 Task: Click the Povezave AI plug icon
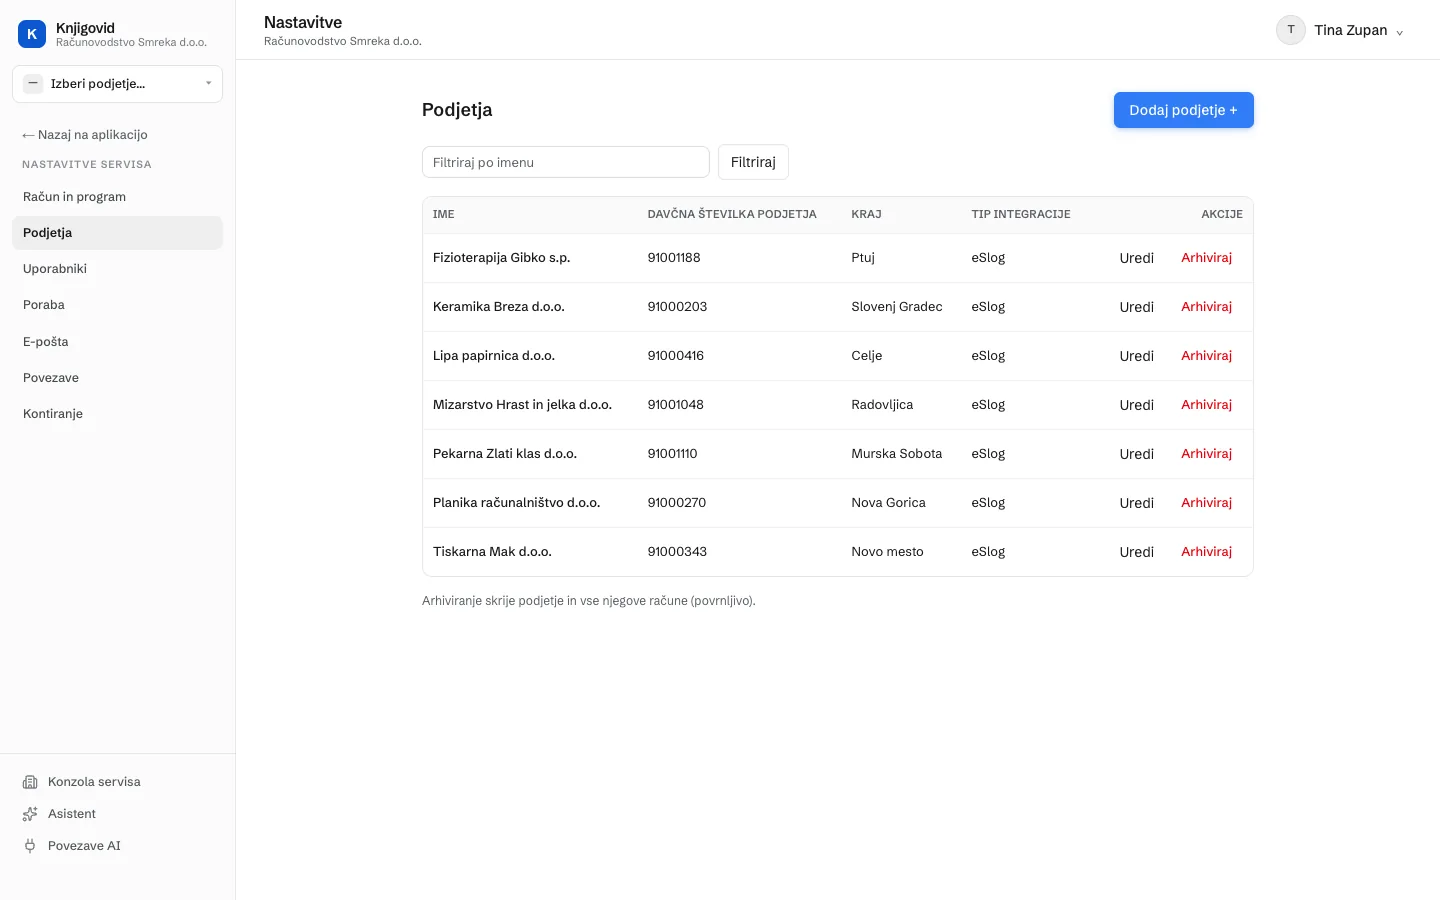(30, 846)
